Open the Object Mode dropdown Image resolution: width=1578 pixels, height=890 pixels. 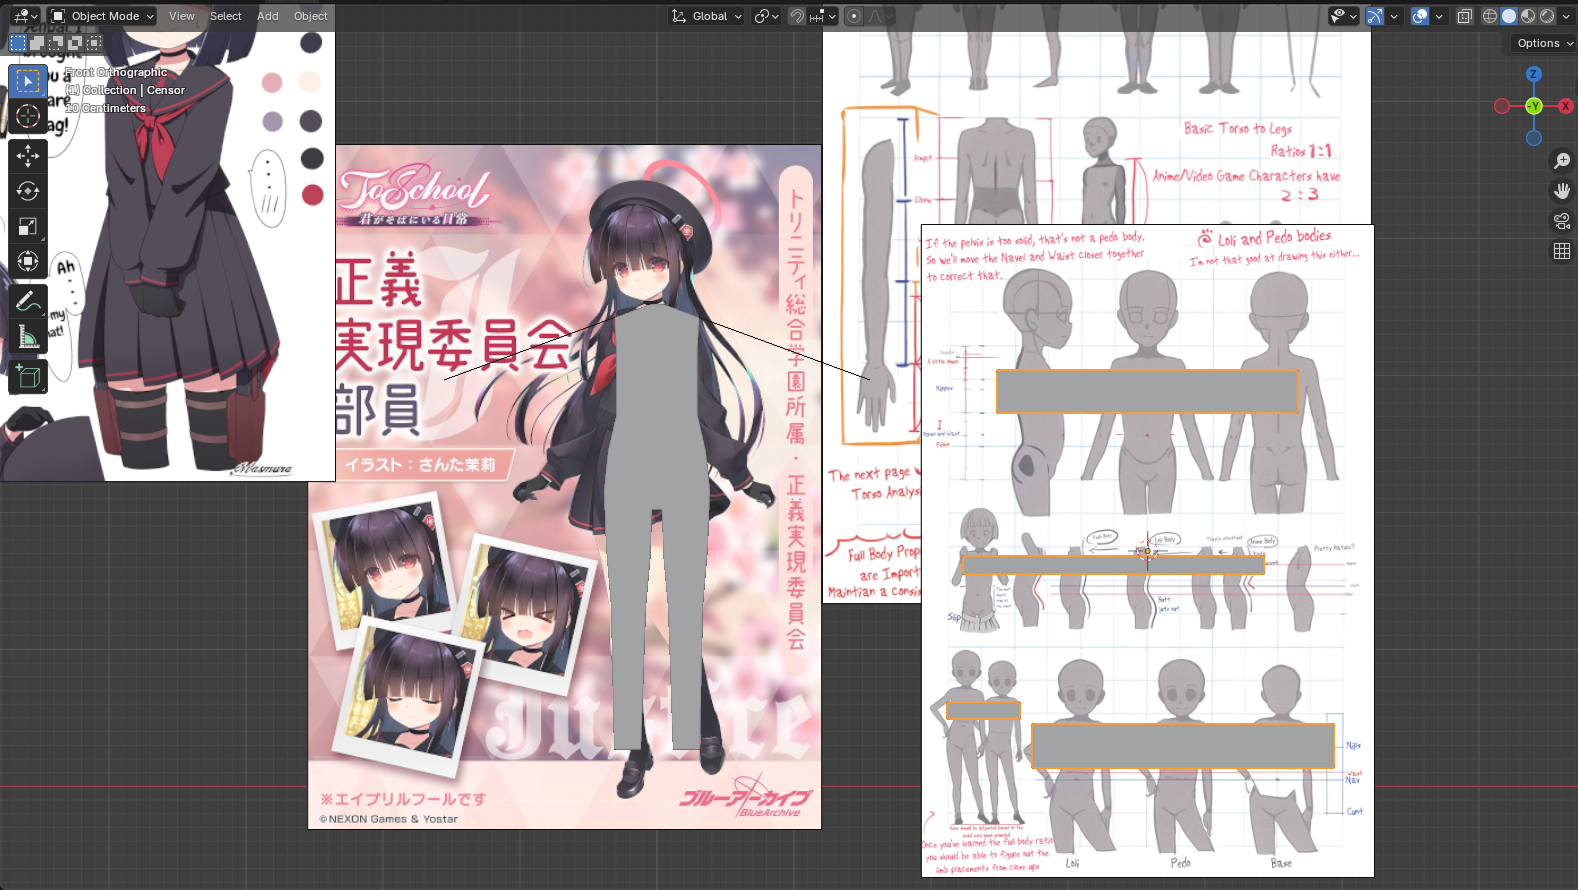[103, 16]
